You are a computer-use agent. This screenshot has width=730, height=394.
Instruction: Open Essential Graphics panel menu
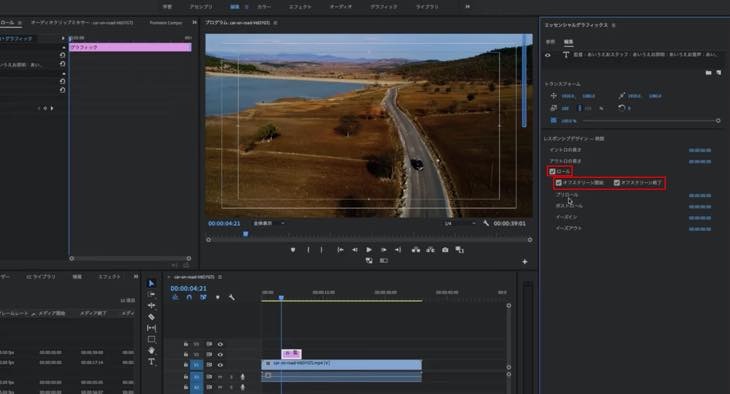pyautogui.click(x=614, y=25)
